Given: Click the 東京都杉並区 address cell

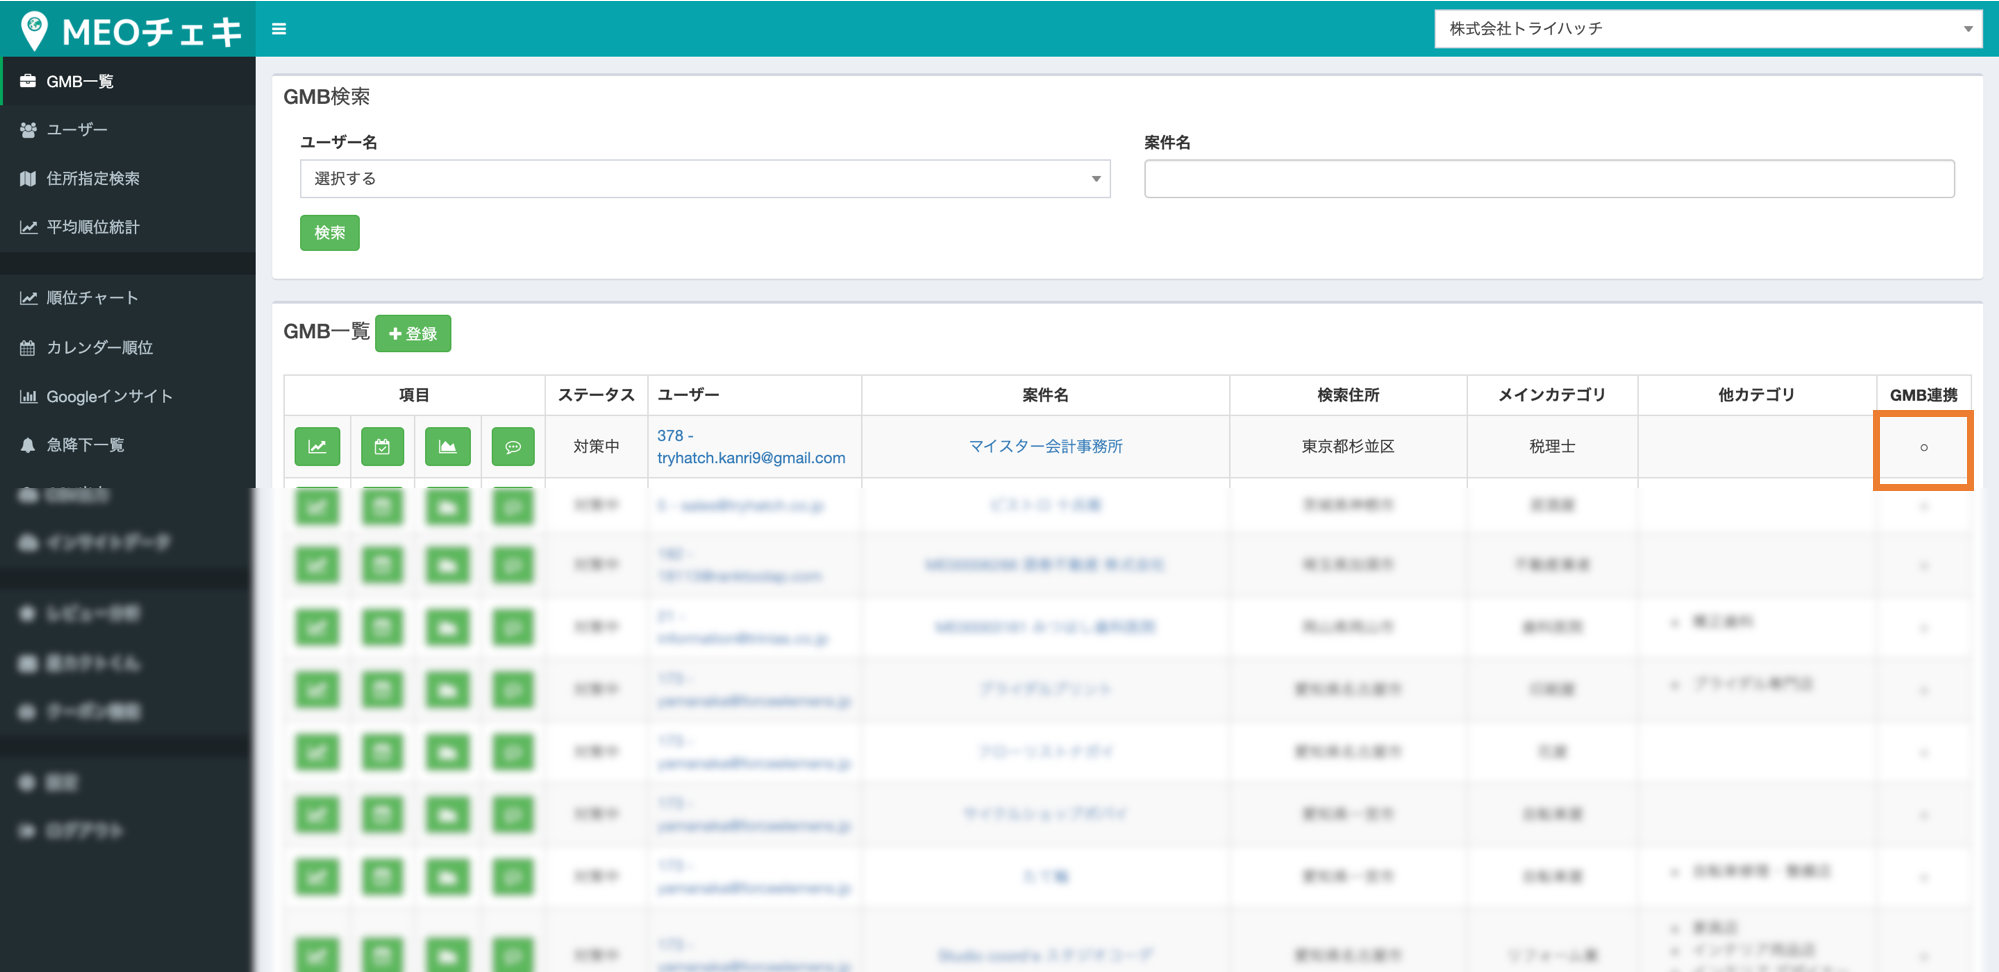Looking at the screenshot, I should [x=1348, y=446].
